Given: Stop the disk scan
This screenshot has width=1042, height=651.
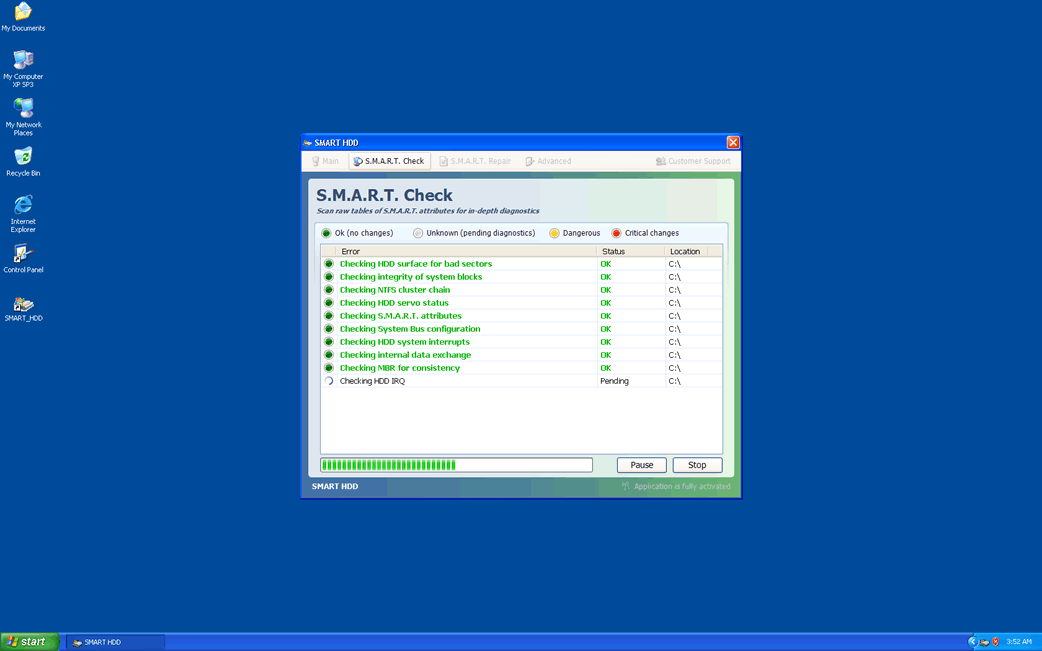Looking at the screenshot, I should tap(697, 465).
